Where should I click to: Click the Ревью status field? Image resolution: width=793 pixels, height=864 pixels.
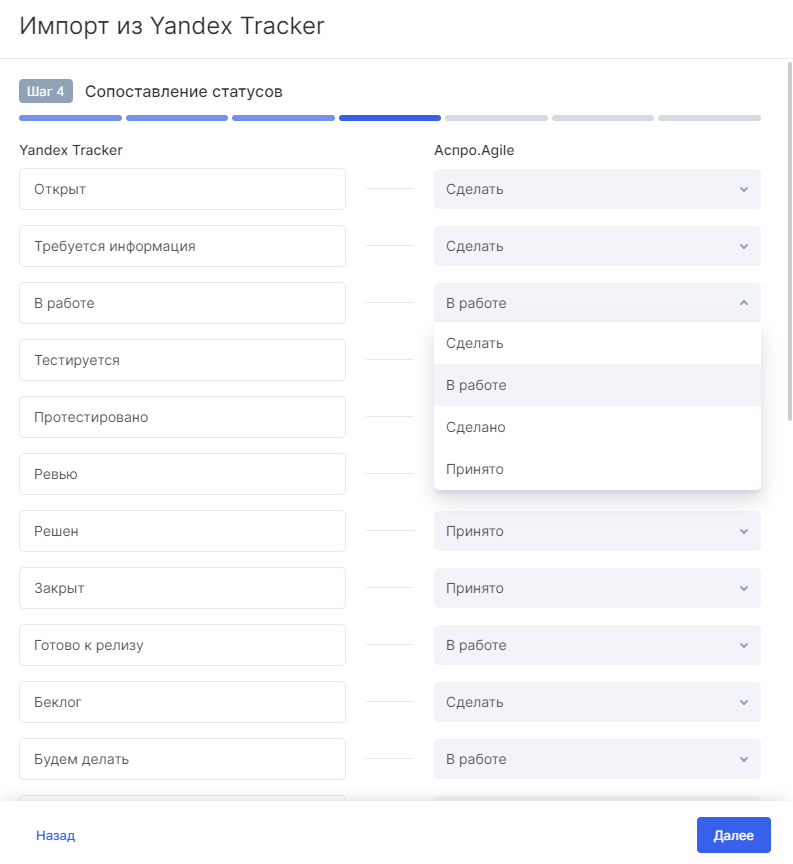pyautogui.click(x=182, y=474)
